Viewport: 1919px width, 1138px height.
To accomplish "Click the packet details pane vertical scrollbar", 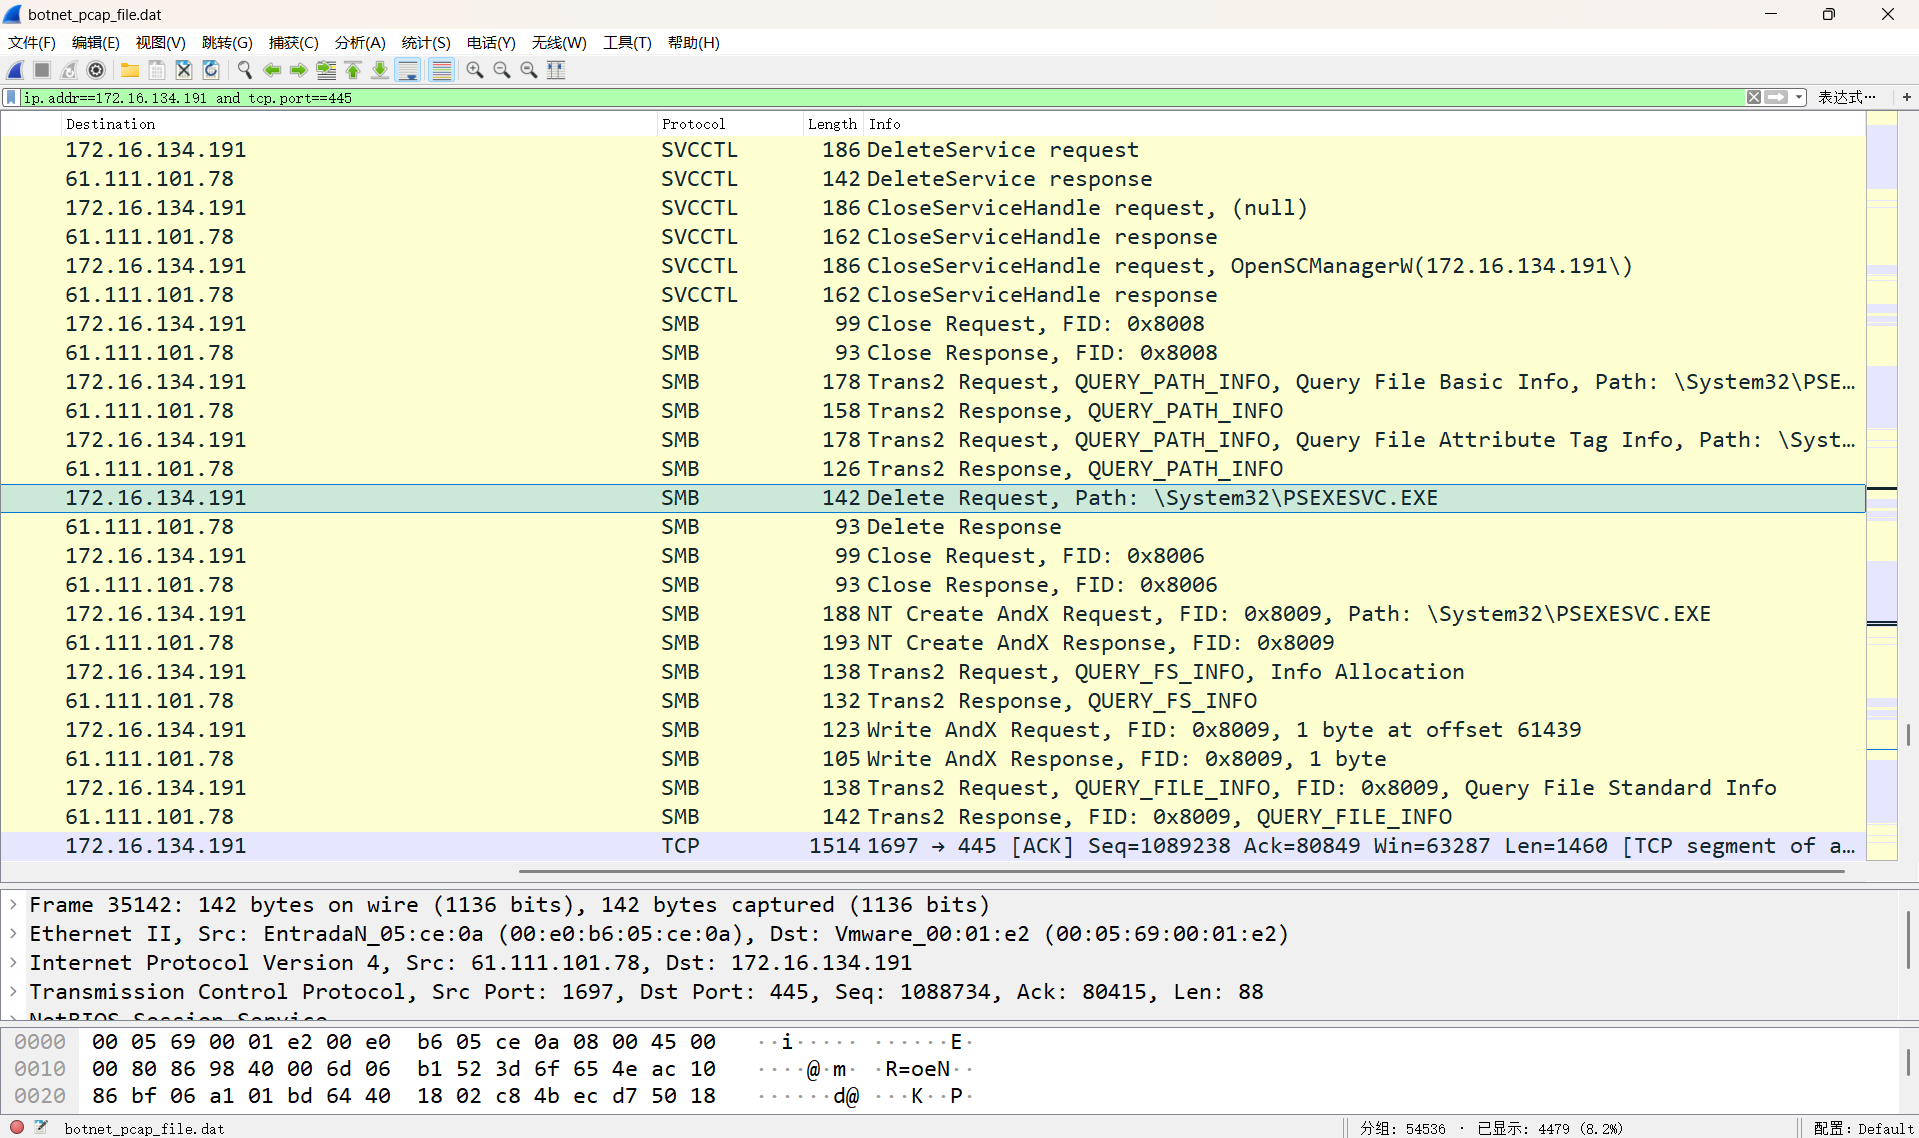I will coord(1908,939).
